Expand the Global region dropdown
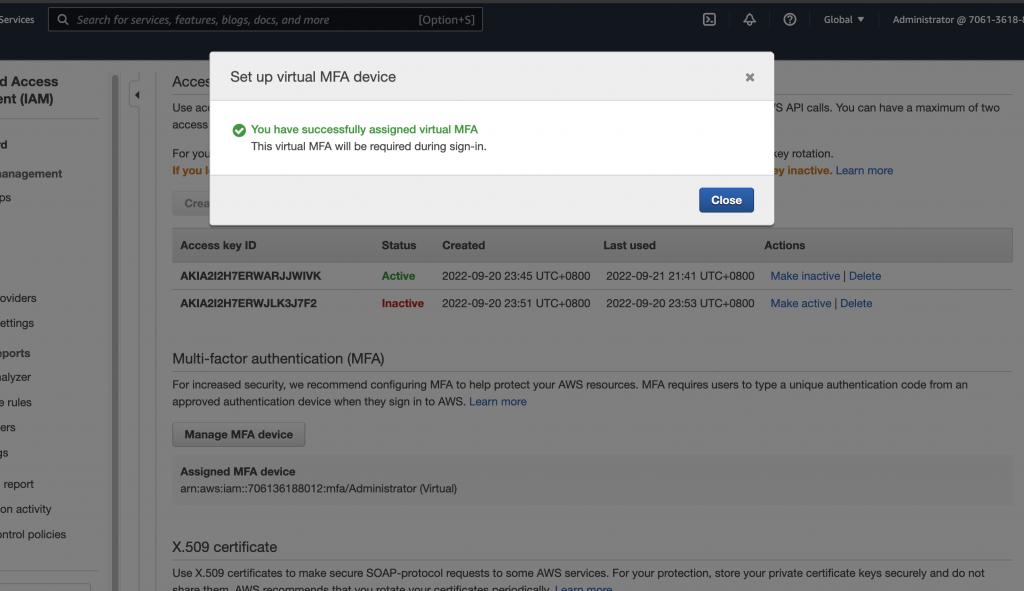Image resolution: width=1024 pixels, height=591 pixels. pyautogui.click(x=844, y=20)
